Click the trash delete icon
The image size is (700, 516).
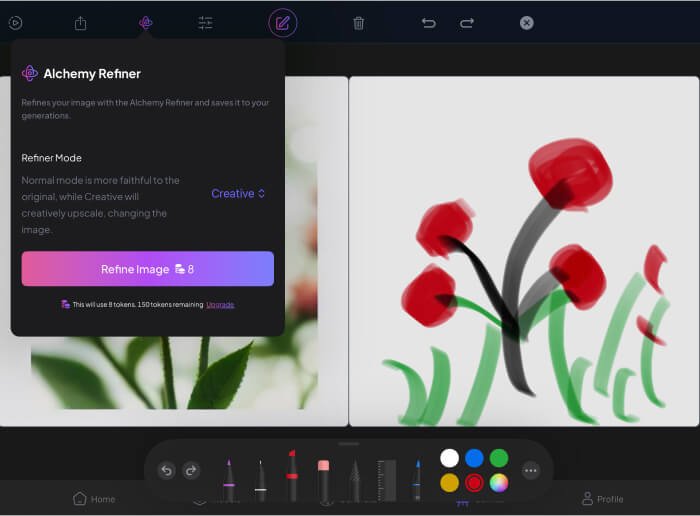pyautogui.click(x=359, y=23)
